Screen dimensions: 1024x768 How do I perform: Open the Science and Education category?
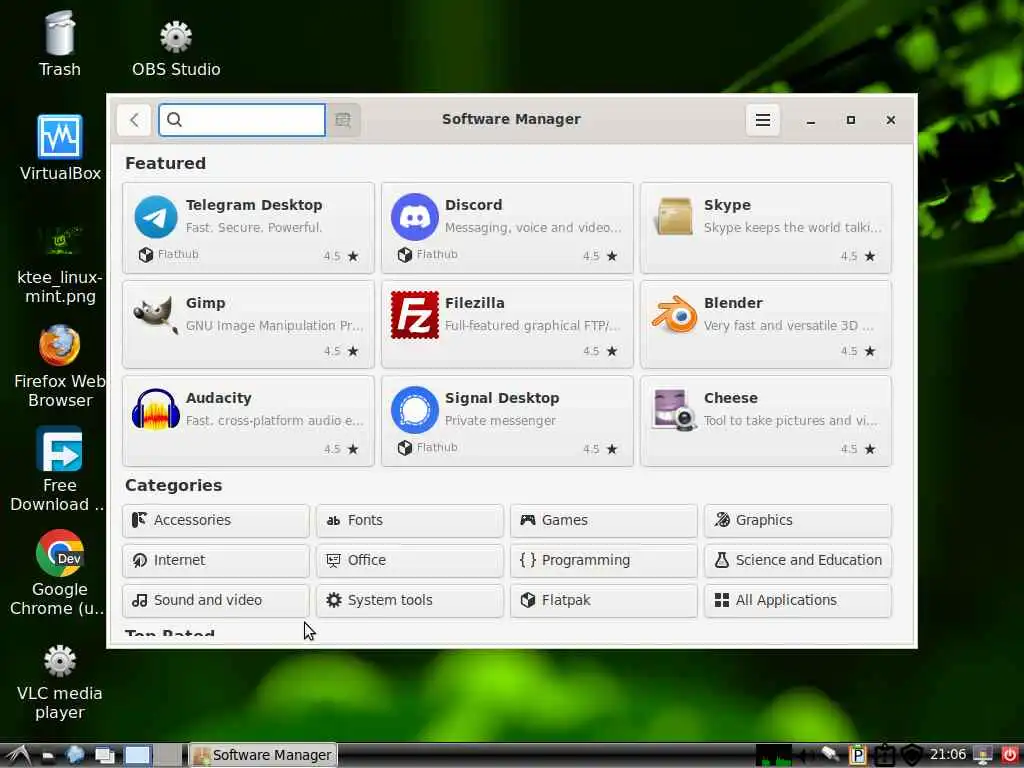797,560
